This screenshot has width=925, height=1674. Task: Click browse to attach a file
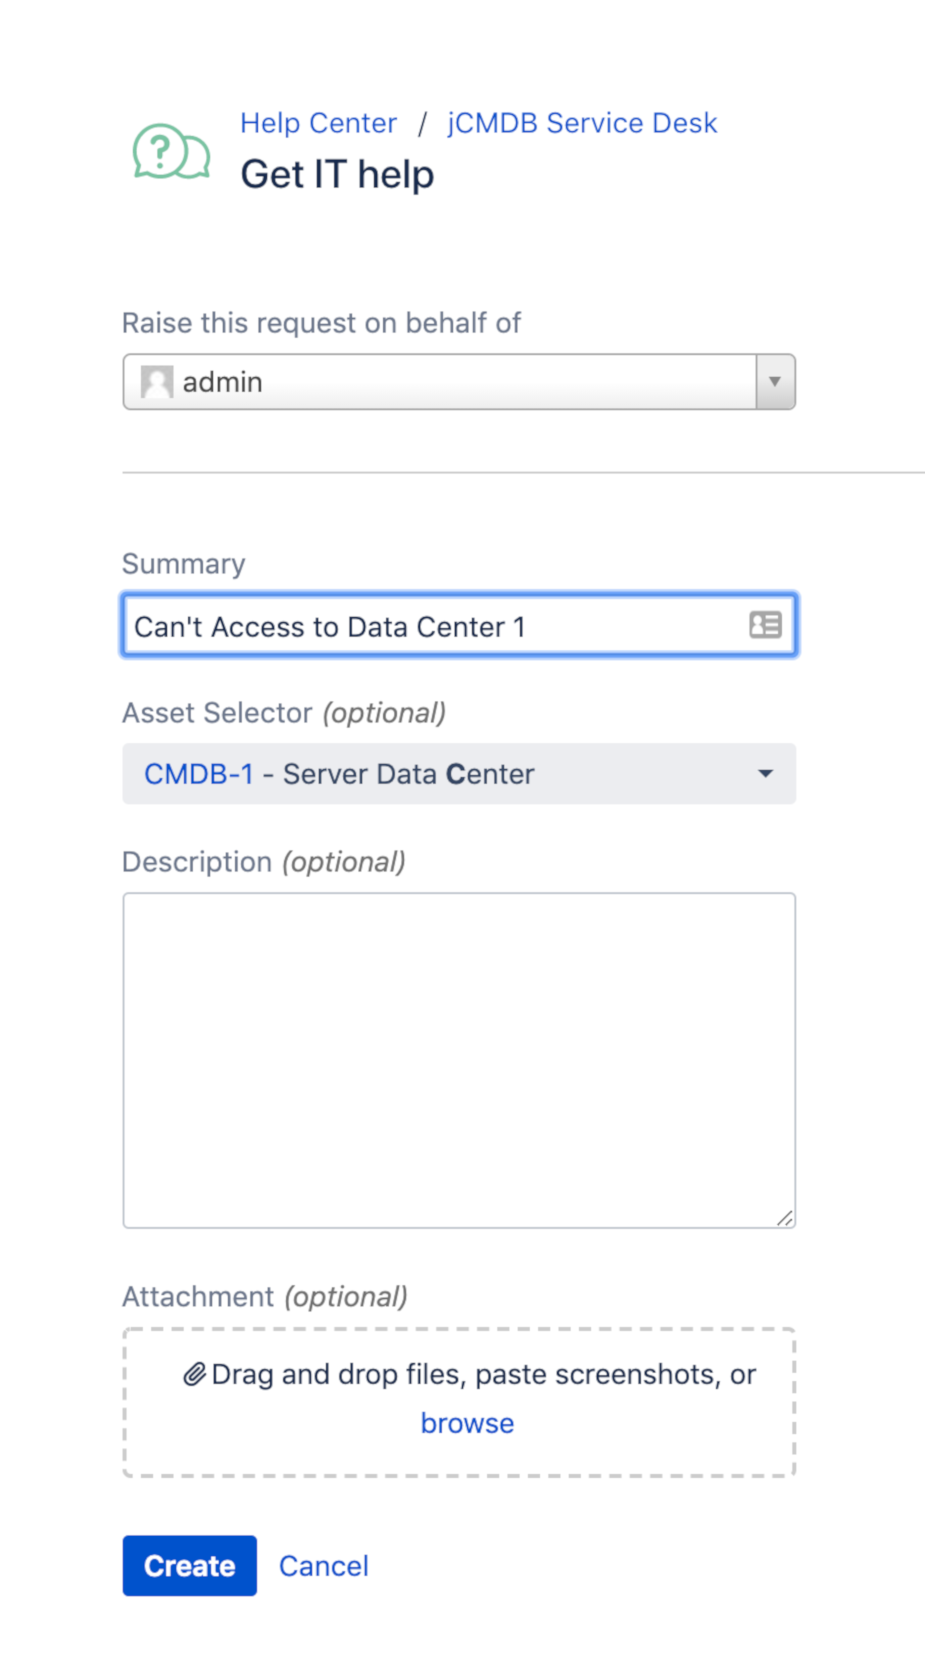(467, 1423)
